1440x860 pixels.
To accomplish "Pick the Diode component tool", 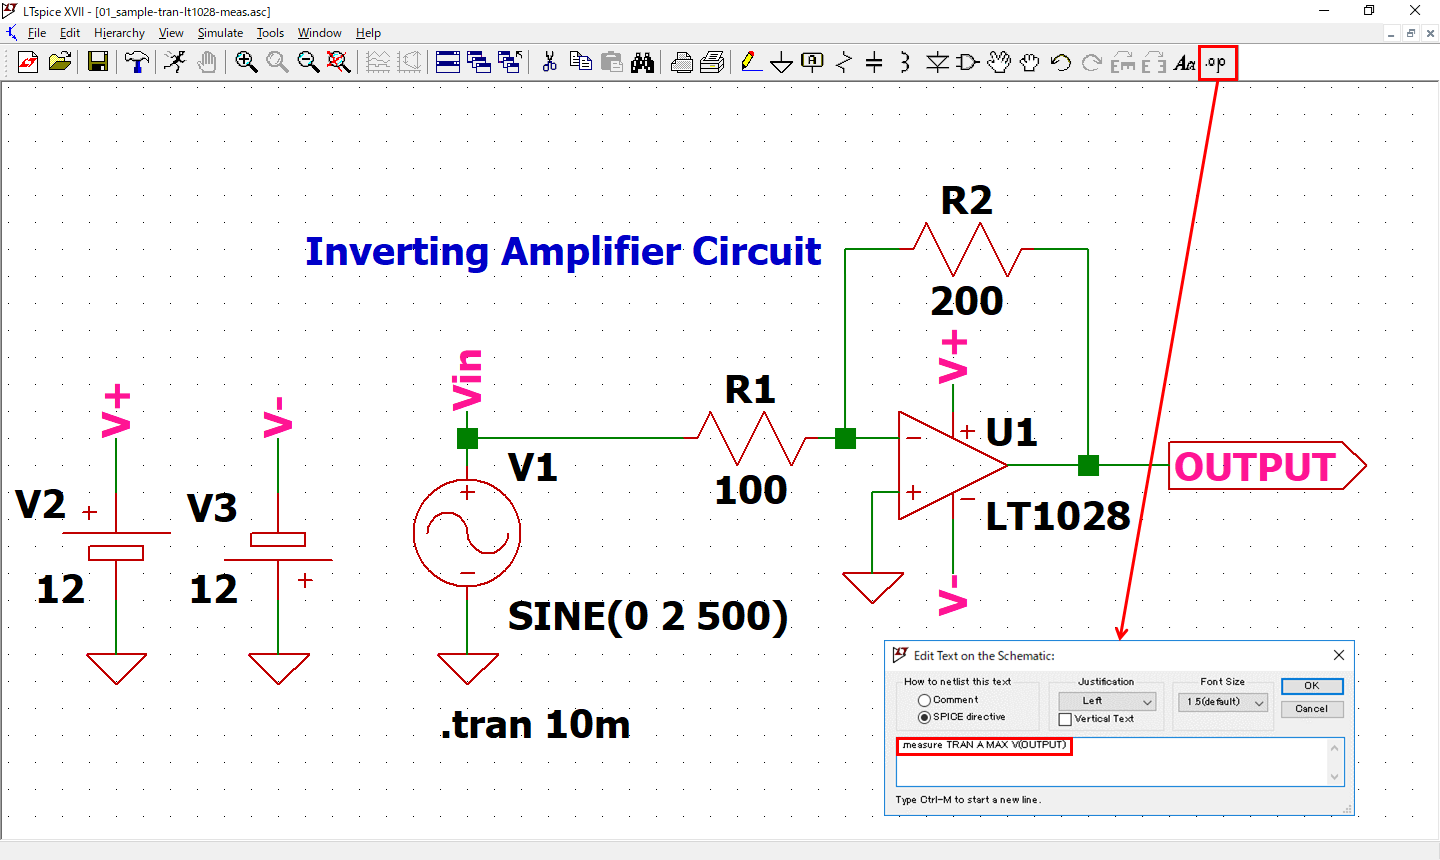I will [937, 63].
